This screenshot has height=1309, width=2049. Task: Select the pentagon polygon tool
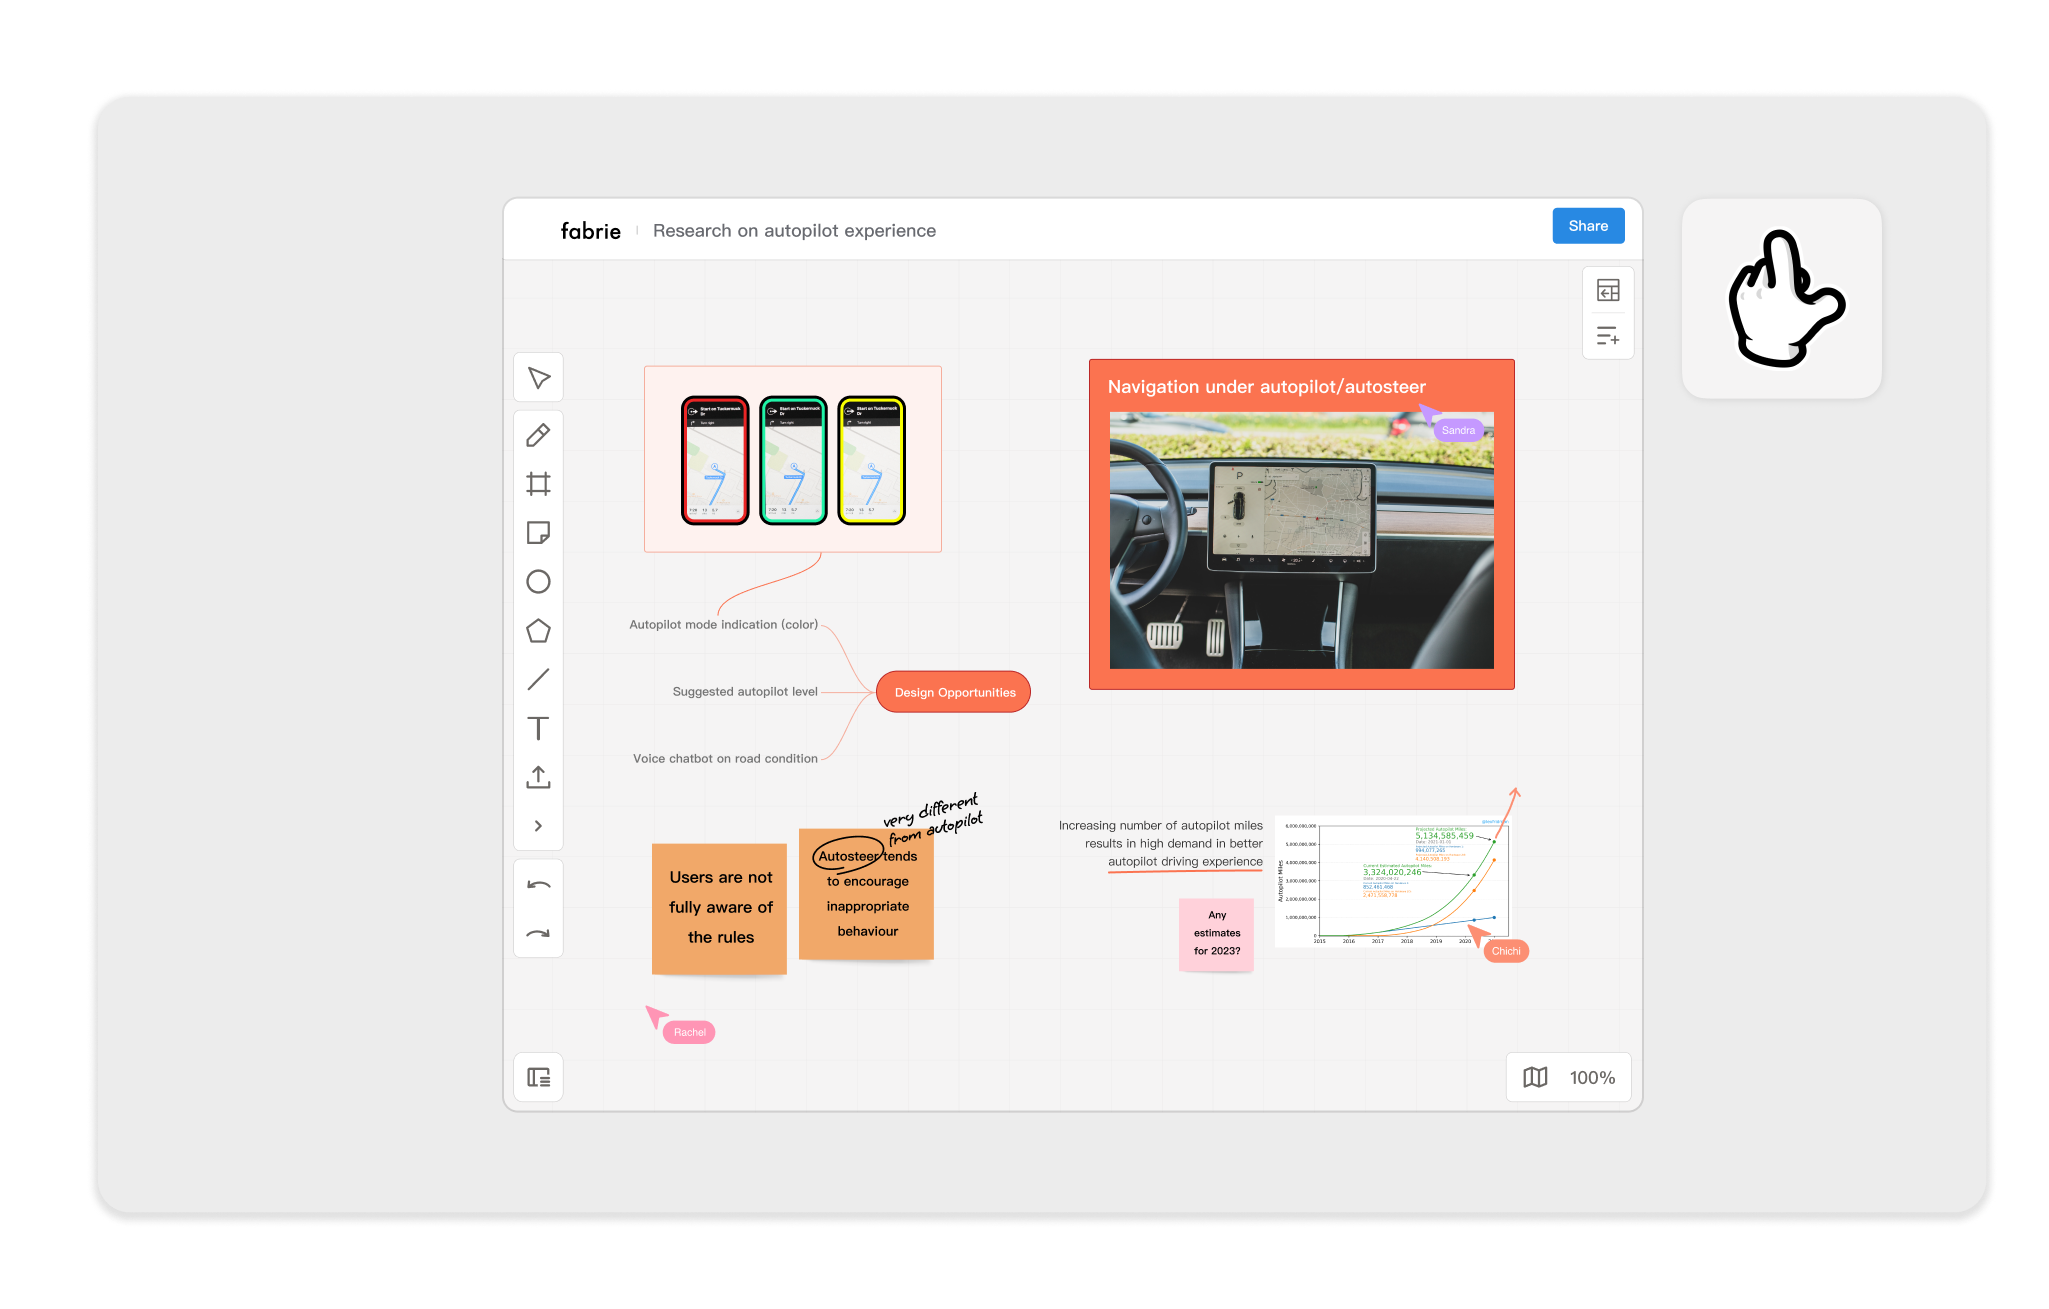pyautogui.click(x=538, y=631)
